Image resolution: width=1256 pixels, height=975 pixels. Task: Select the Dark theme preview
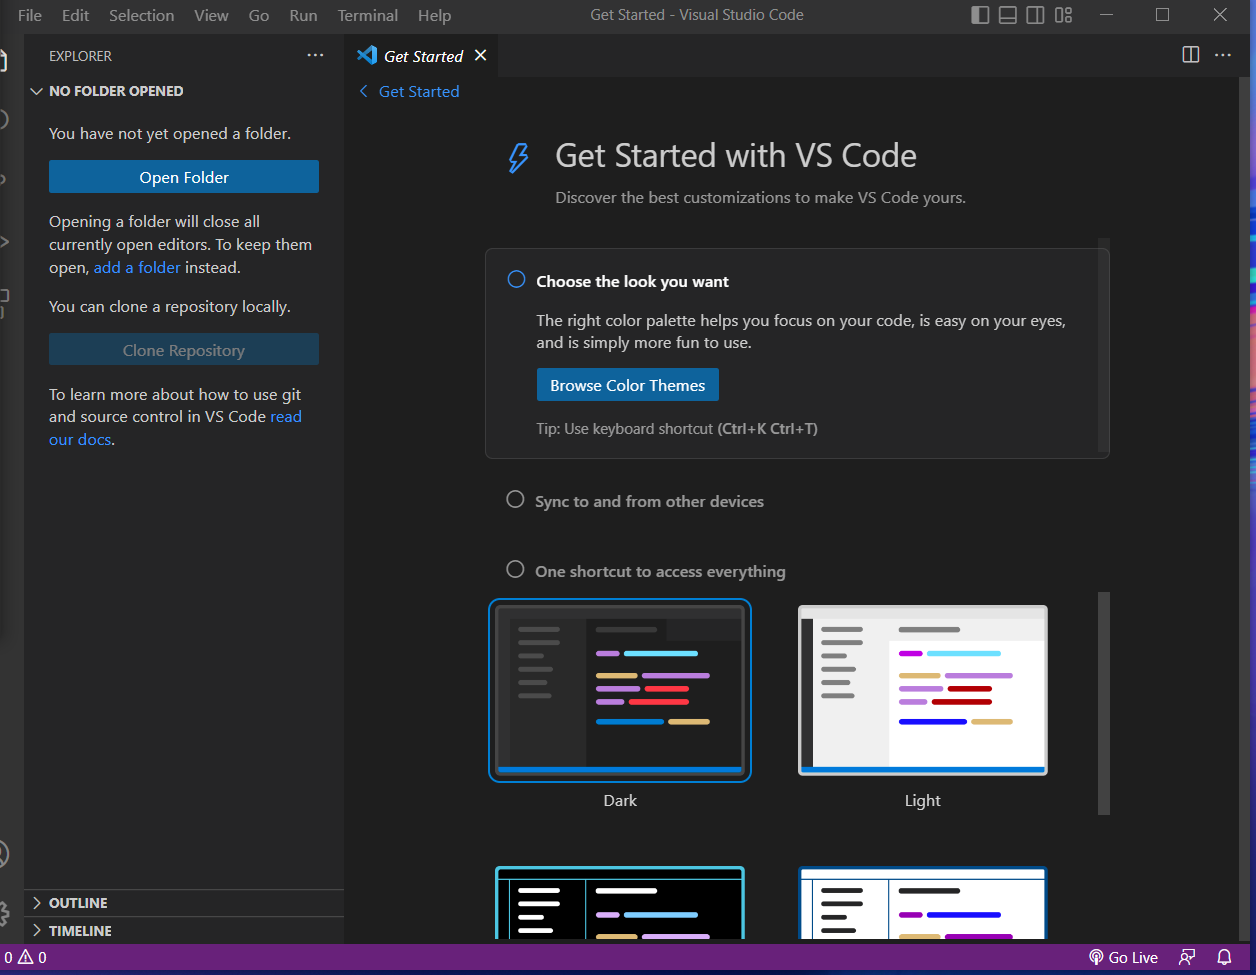pos(620,690)
